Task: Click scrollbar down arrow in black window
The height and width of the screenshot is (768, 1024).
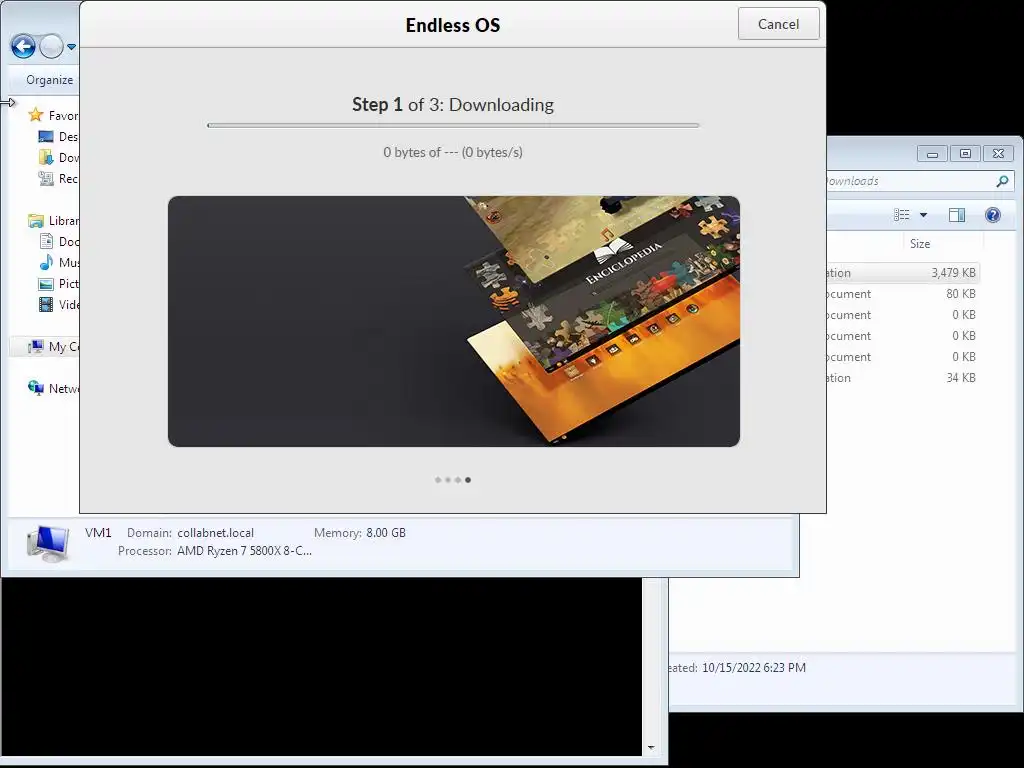Action: click(651, 748)
